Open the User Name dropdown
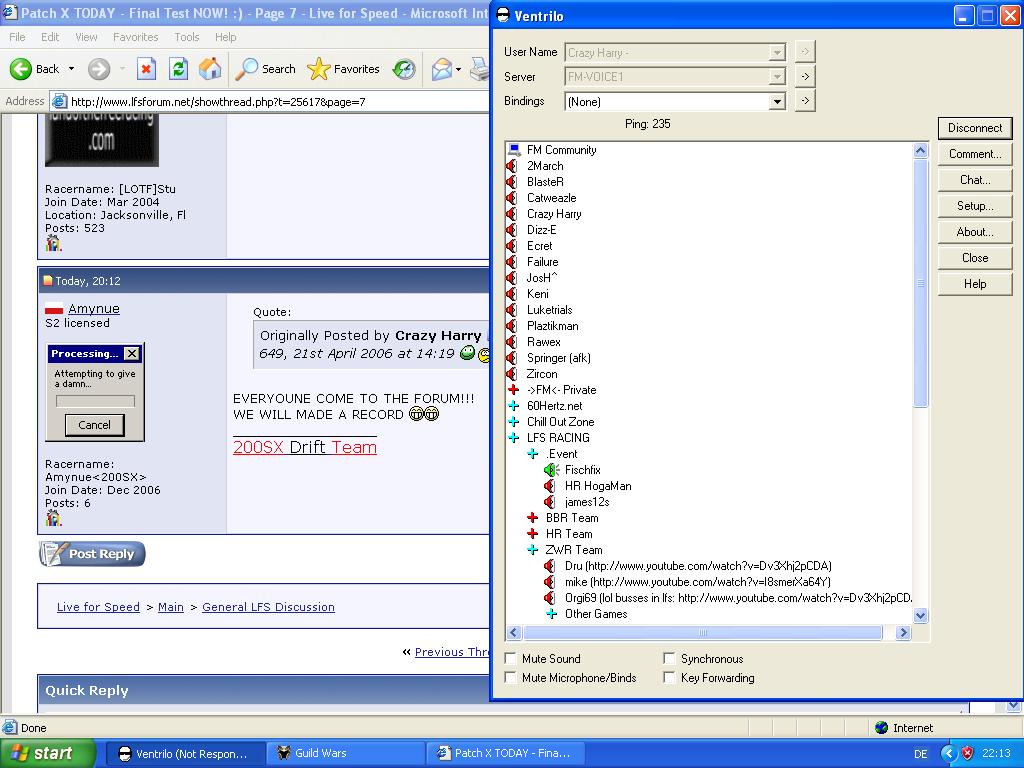The image size is (1024, 768). (x=776, y=53)
